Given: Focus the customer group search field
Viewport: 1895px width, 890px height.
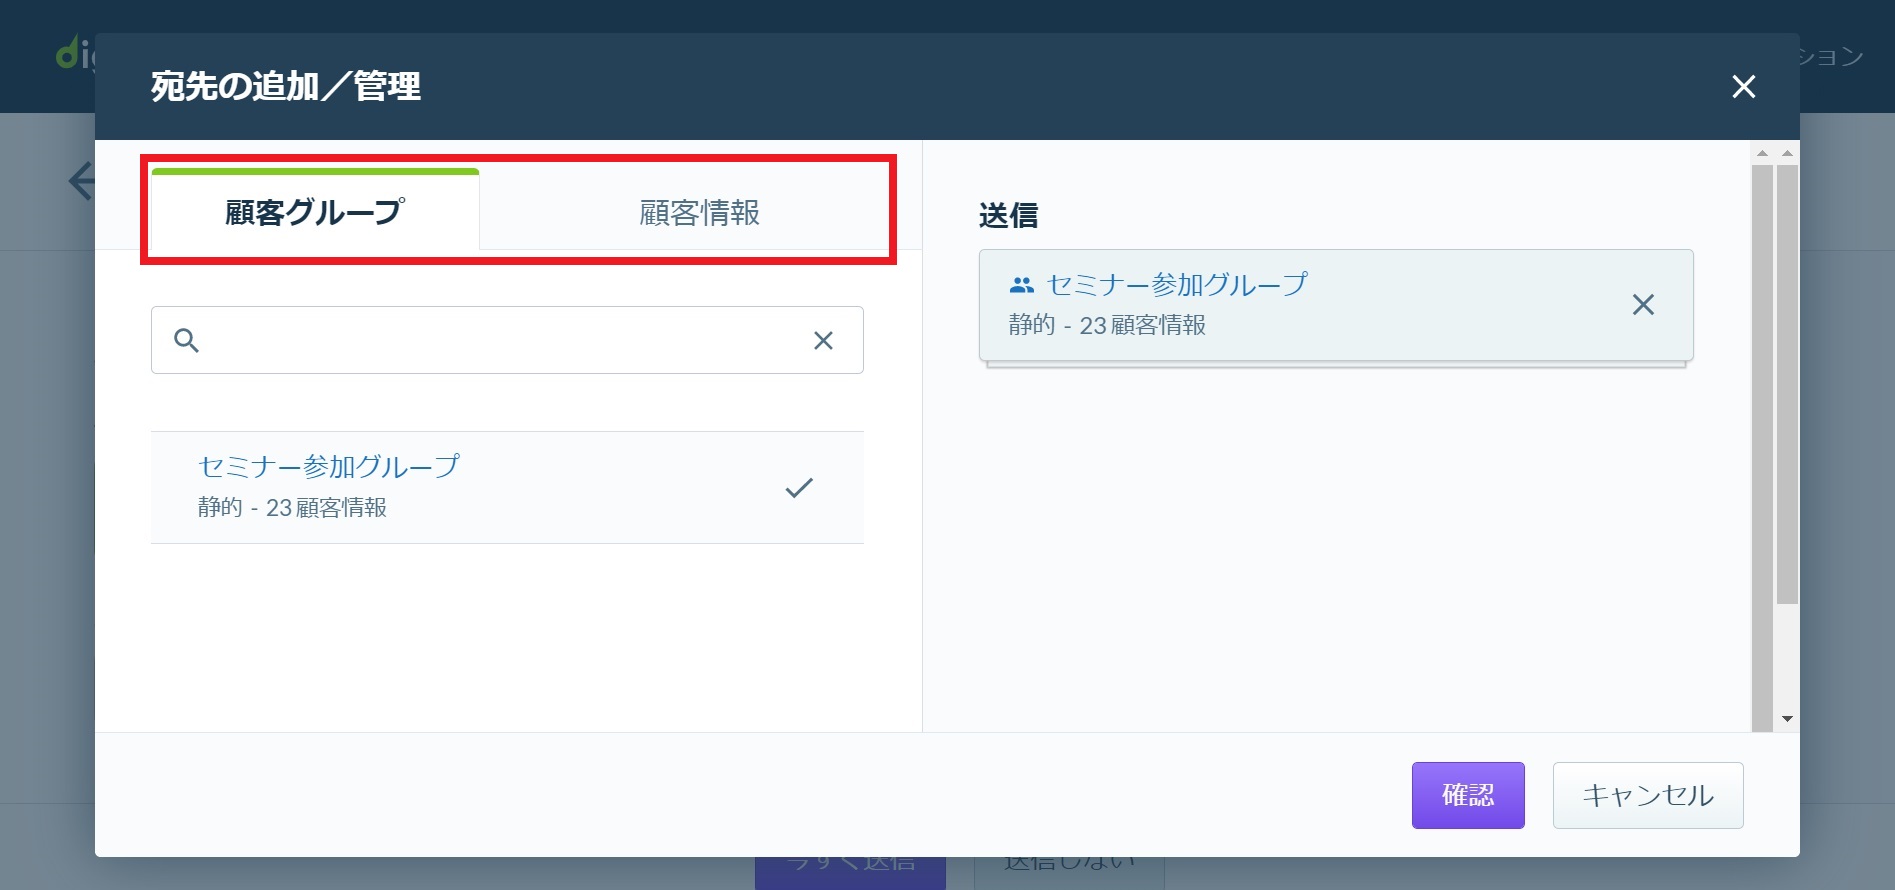Looking at the screenshot, I should click(506, 340).
